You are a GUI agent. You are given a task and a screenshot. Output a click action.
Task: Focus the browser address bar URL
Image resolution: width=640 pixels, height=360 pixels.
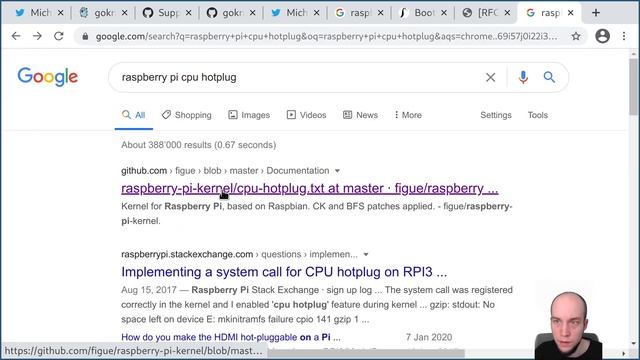[326, 36]
